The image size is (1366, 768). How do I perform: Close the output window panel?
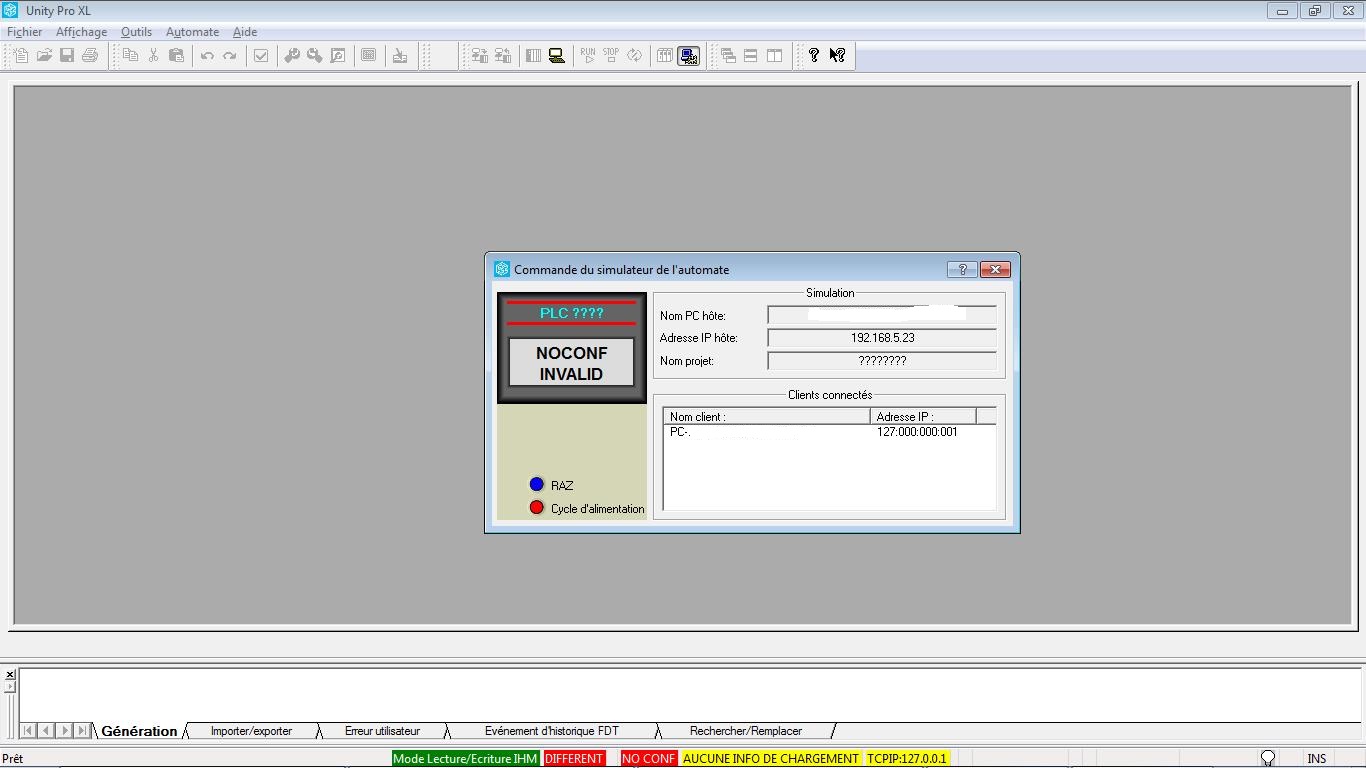point(10,675)
